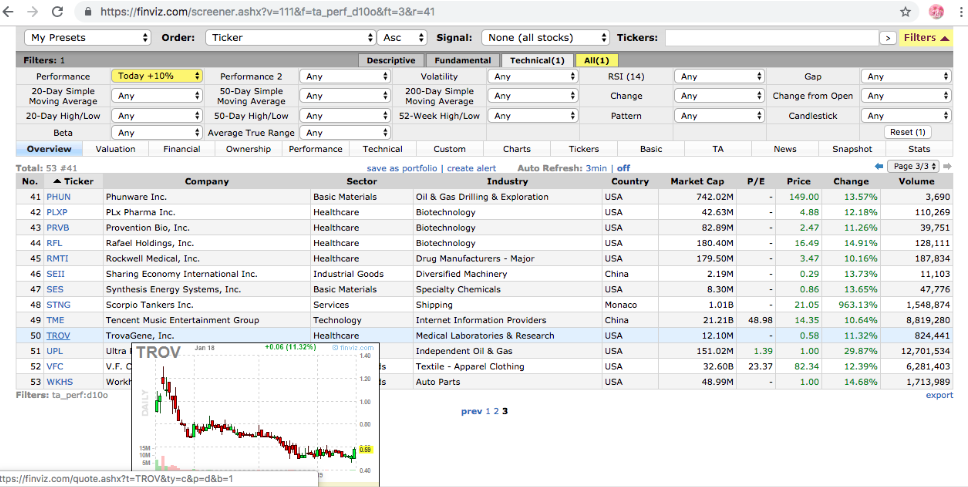Sort table by Volume column header
Screen dimensions: 968x487
tap(917, 181)
